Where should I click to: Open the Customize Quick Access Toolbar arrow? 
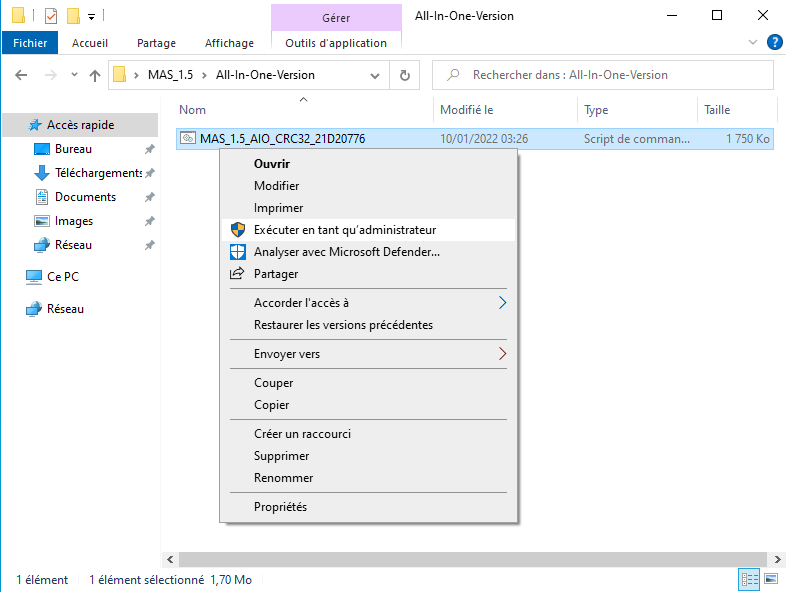91,17
